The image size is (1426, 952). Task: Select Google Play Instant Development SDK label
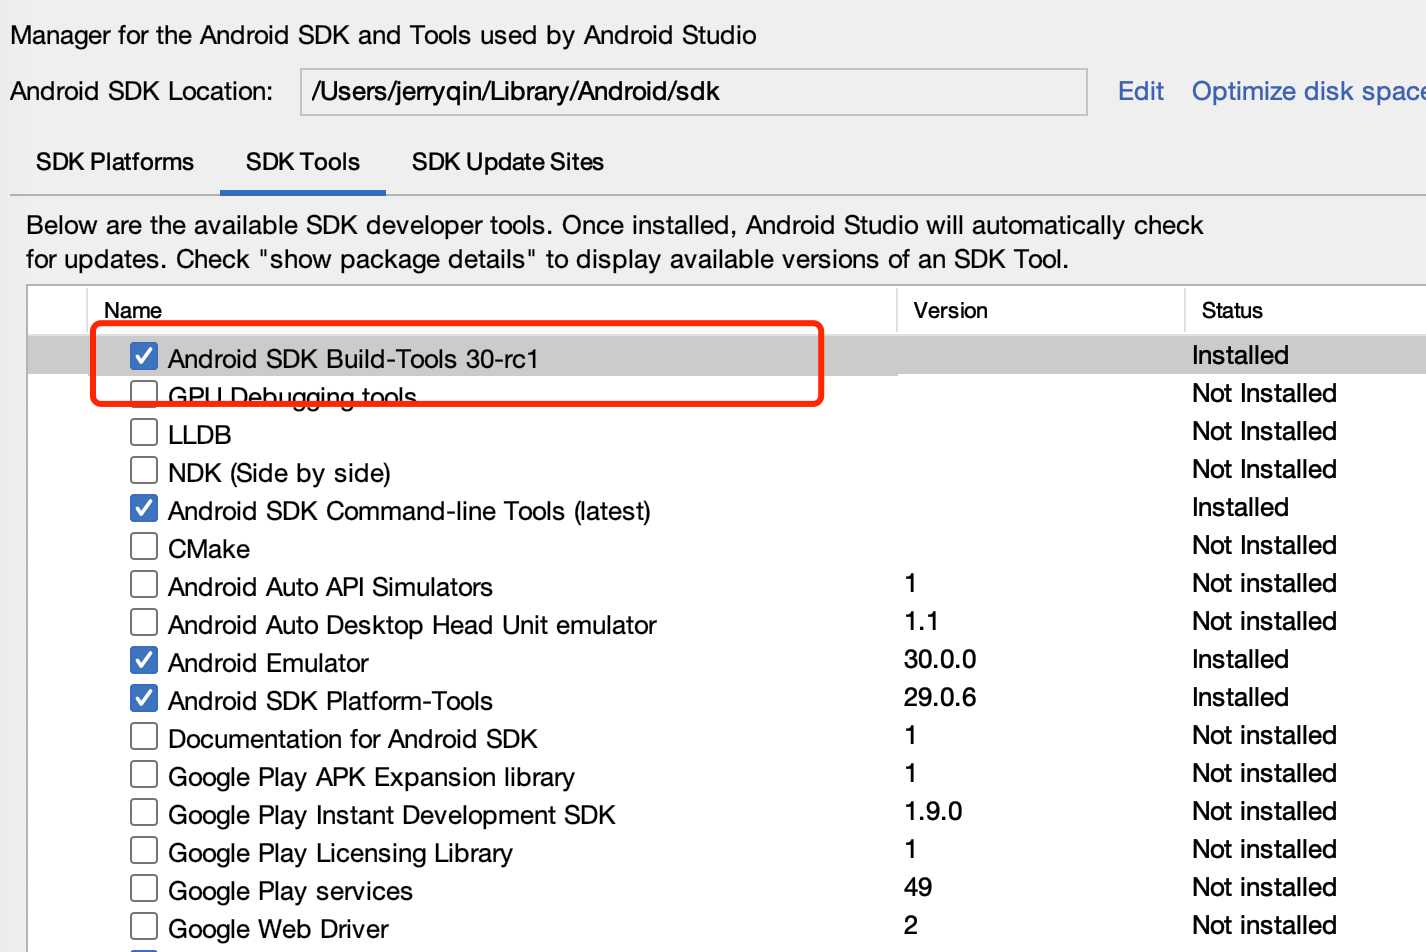(392, 815)
